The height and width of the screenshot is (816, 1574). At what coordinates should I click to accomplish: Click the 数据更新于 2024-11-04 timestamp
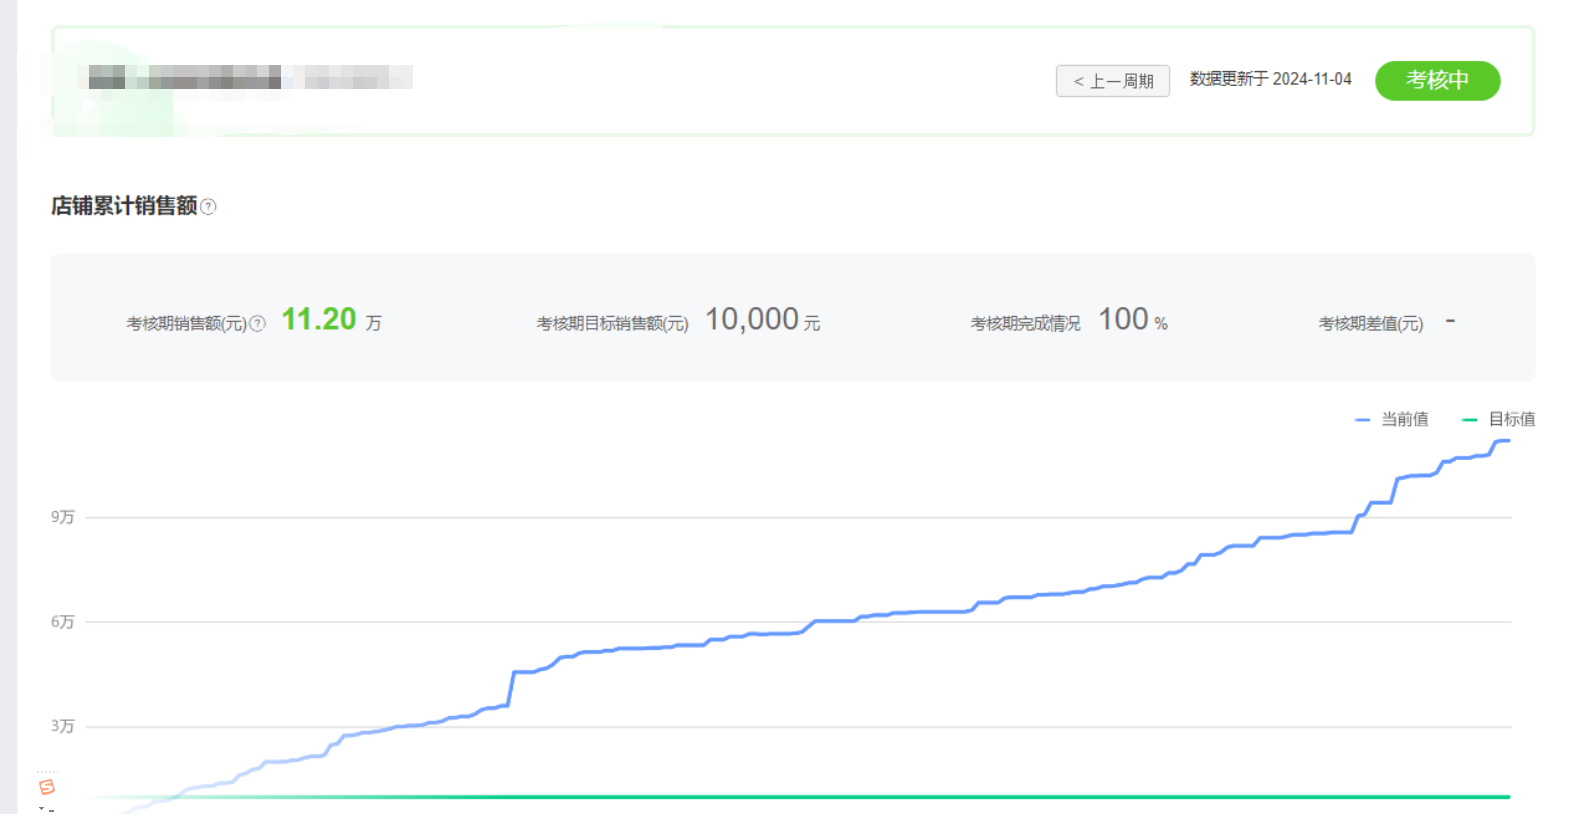[1270, 79]
